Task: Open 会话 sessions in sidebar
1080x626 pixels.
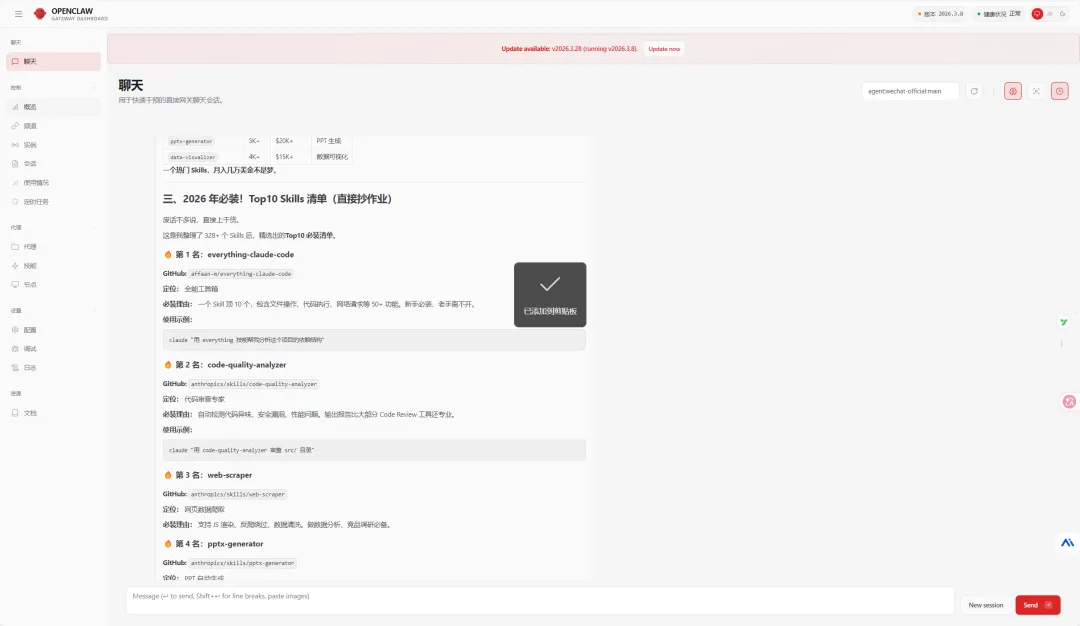Action: coord(54,164)
